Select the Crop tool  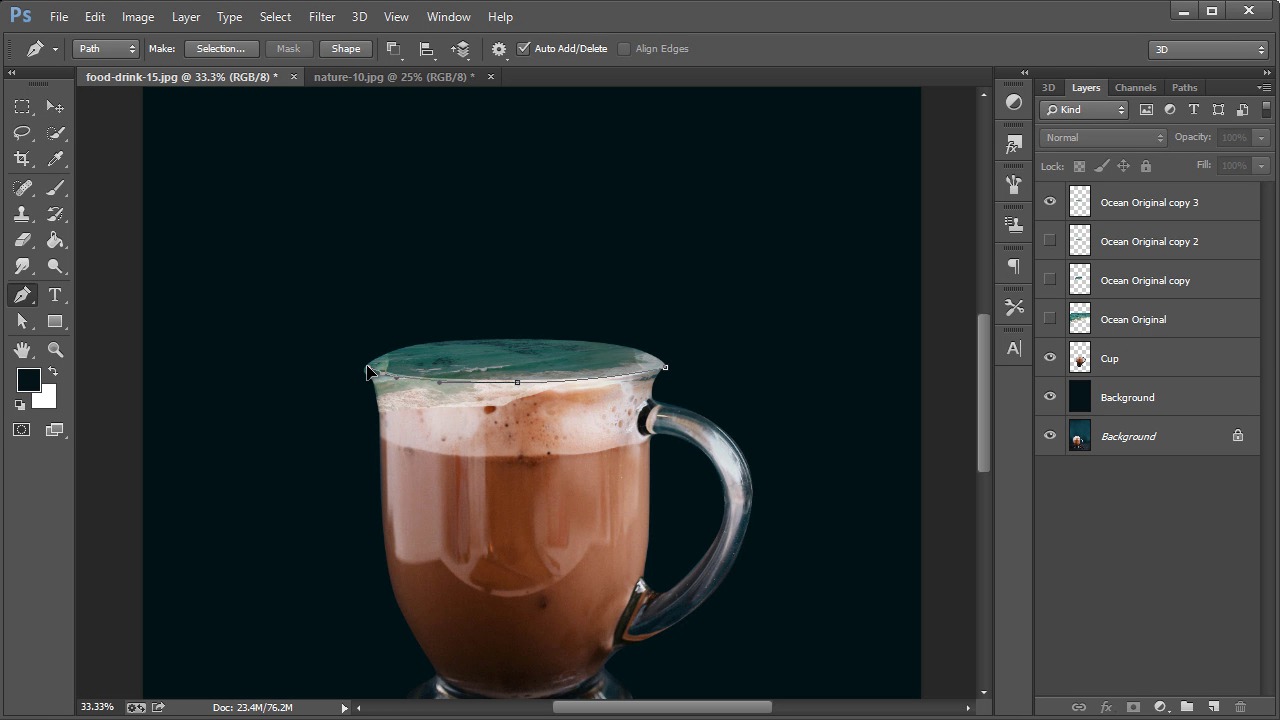22,159
